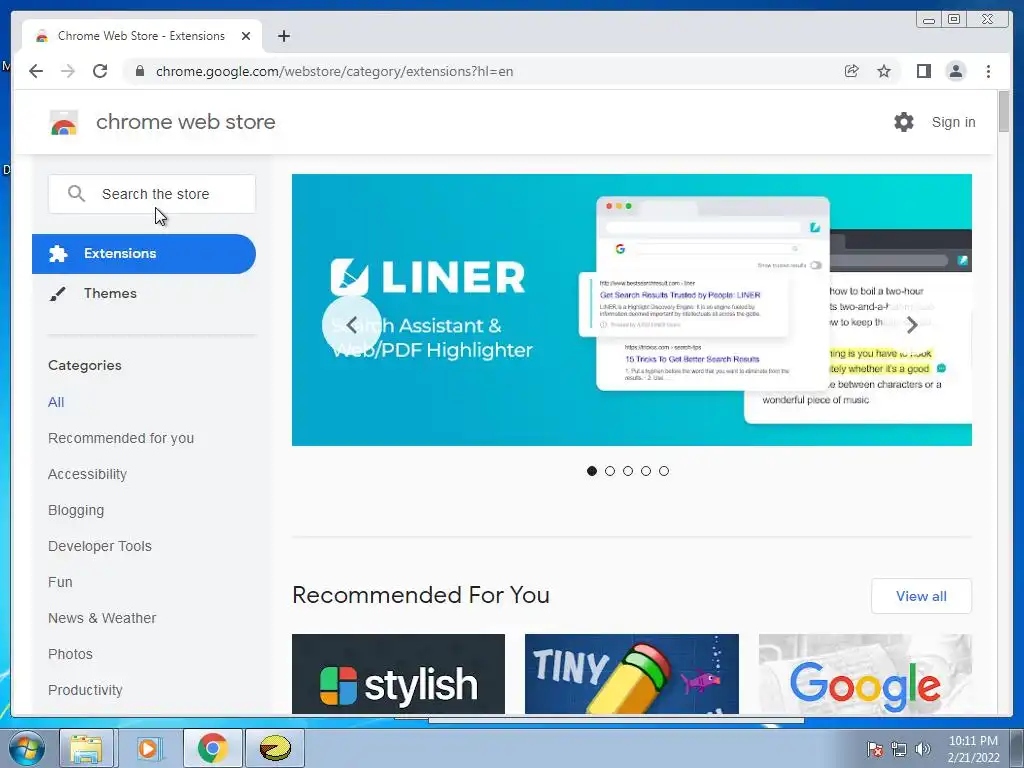Open the Tiny extension card with pencil

[x=632, y=674]
